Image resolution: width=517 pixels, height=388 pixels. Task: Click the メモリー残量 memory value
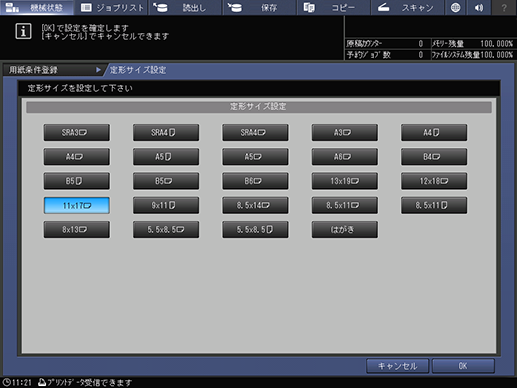pos(496,44)
